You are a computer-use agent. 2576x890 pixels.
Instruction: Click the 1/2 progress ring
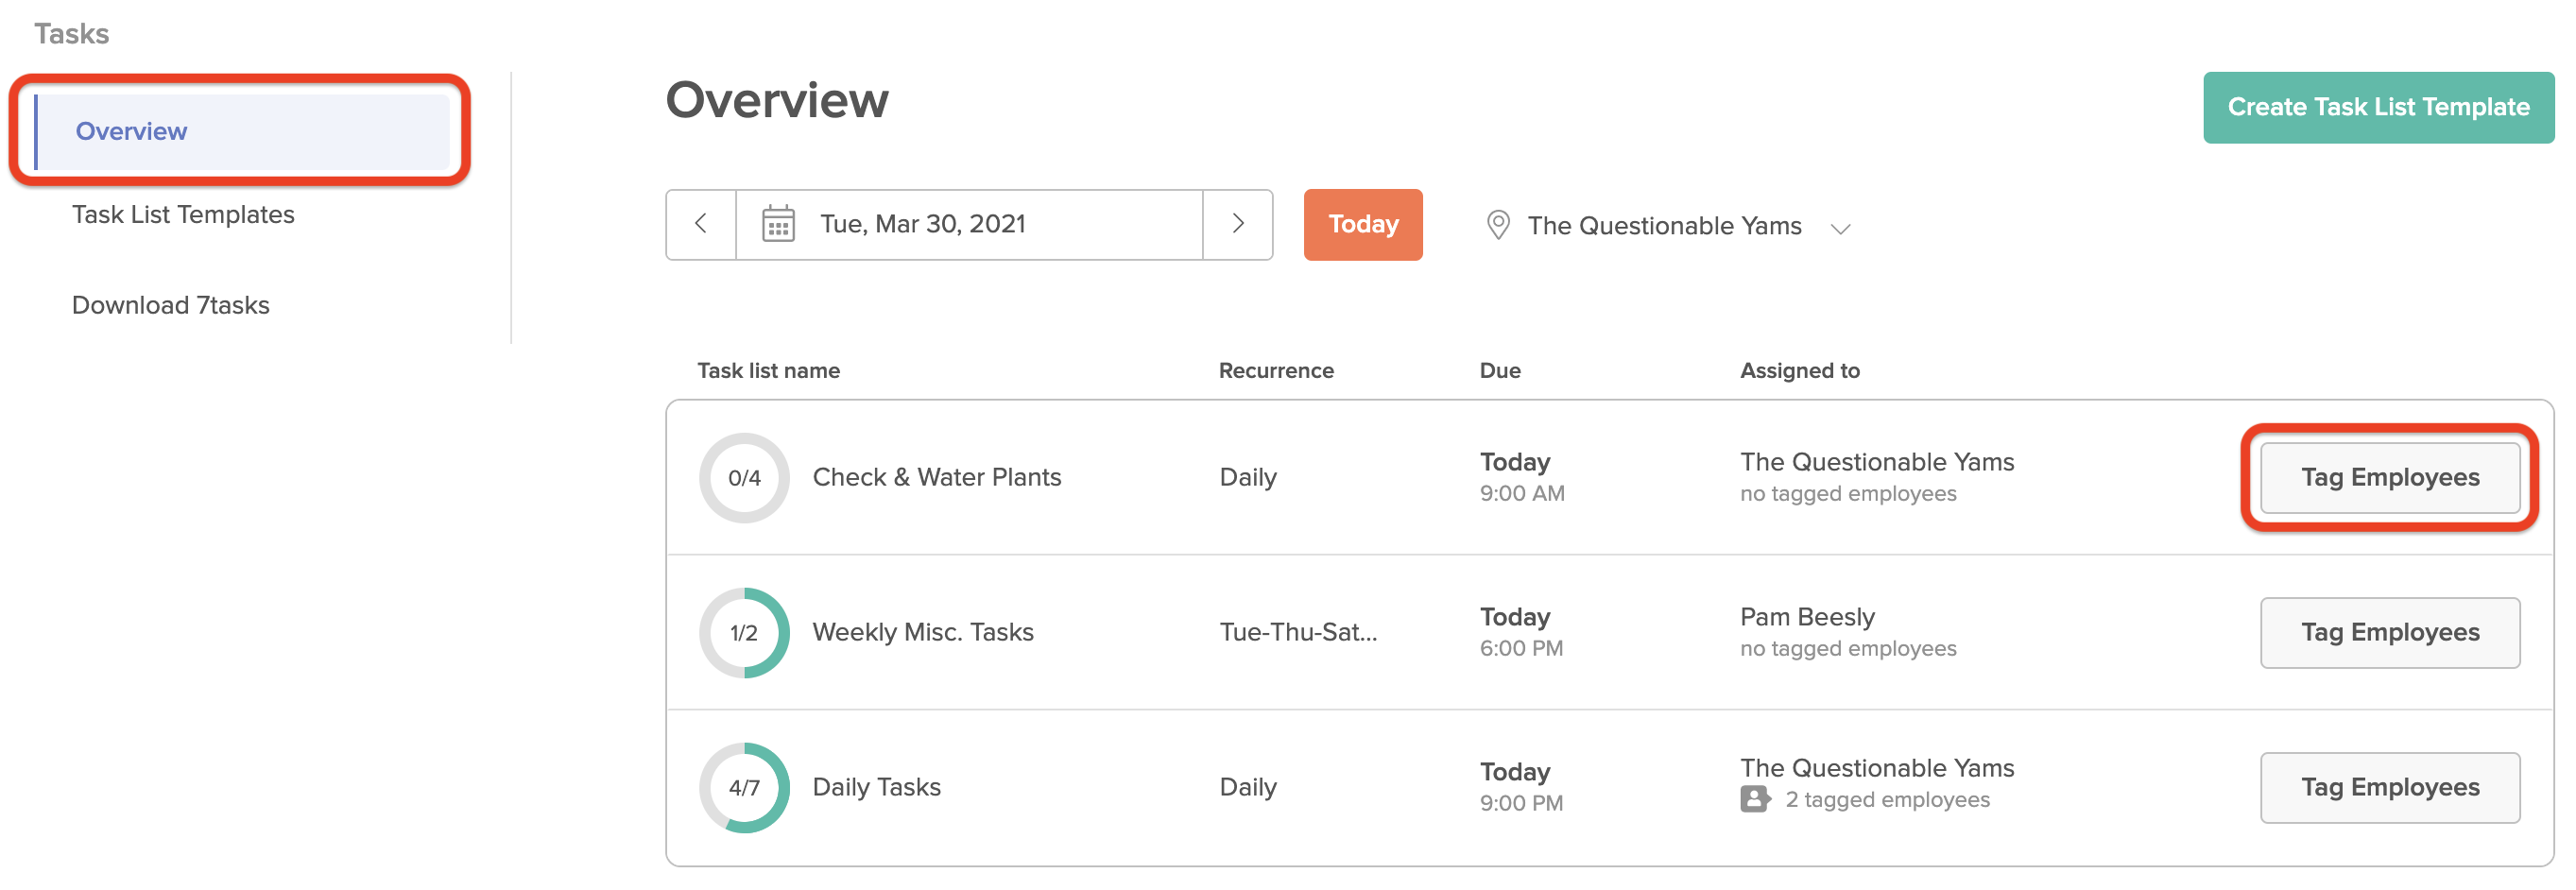pos(744,633)
